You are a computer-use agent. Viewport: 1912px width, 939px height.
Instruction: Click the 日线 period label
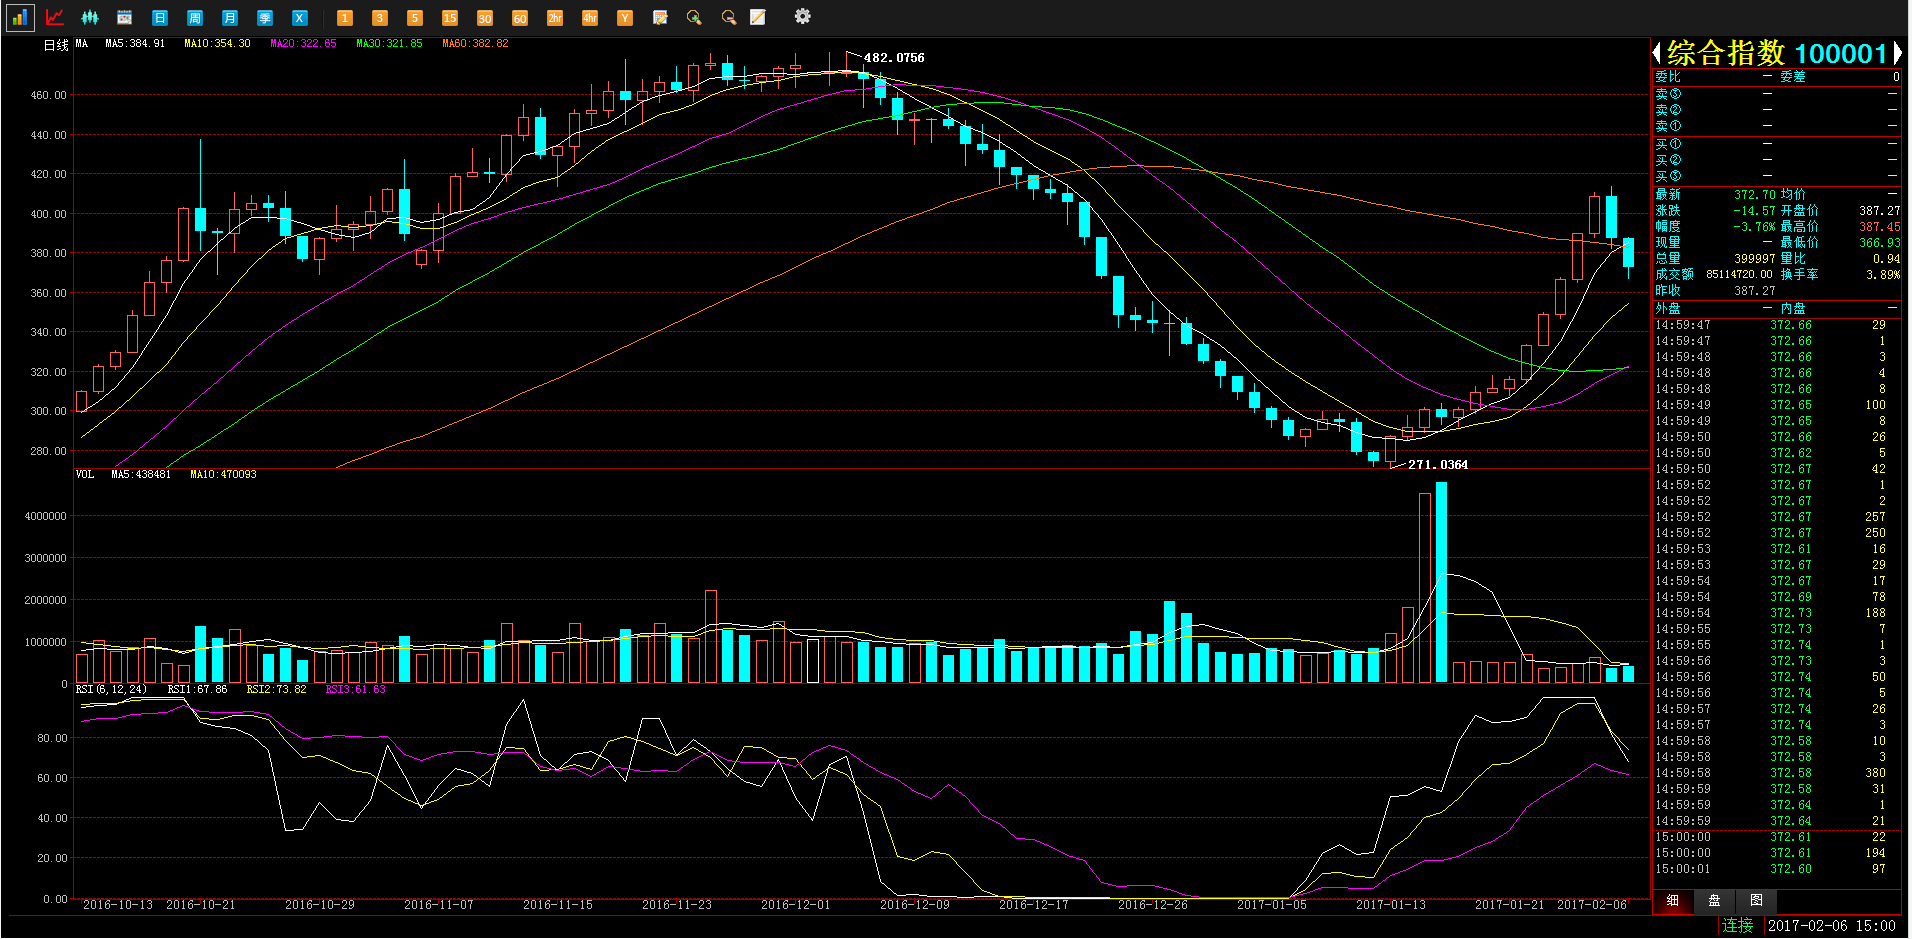pos(56,45)
